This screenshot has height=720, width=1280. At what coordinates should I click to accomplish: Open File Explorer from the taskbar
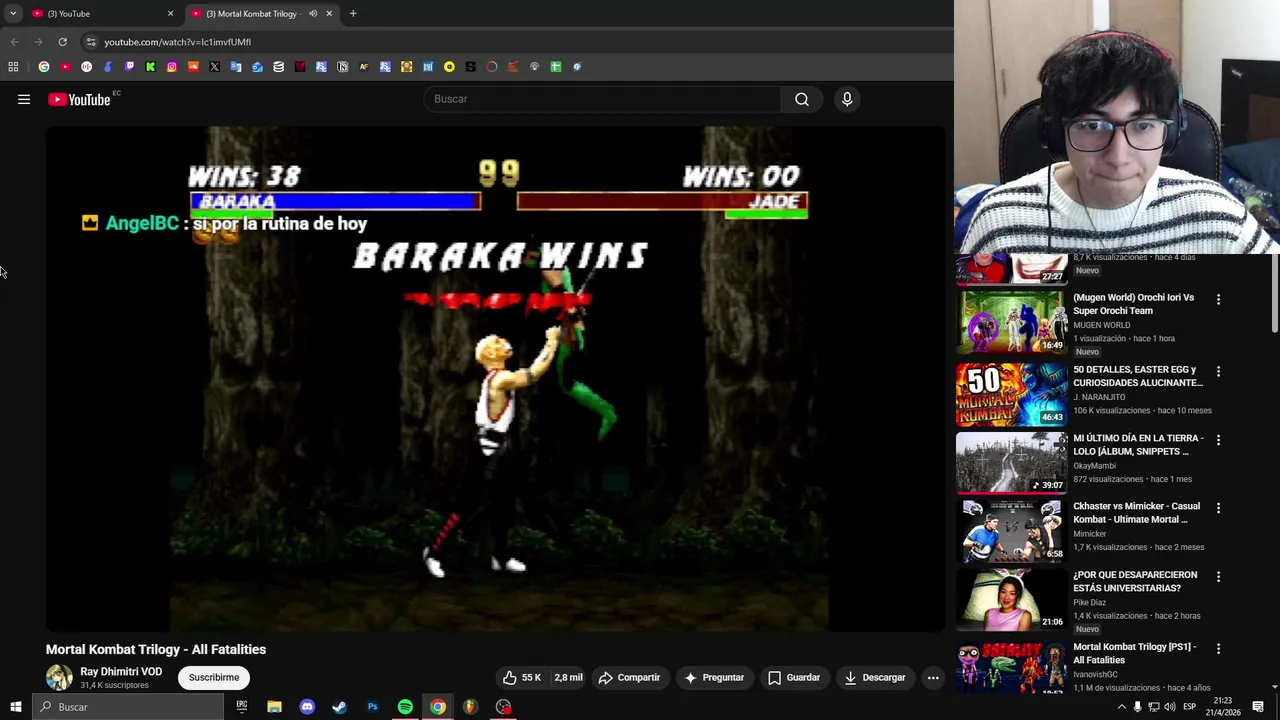pyautogui.click(x=274, y=707)
